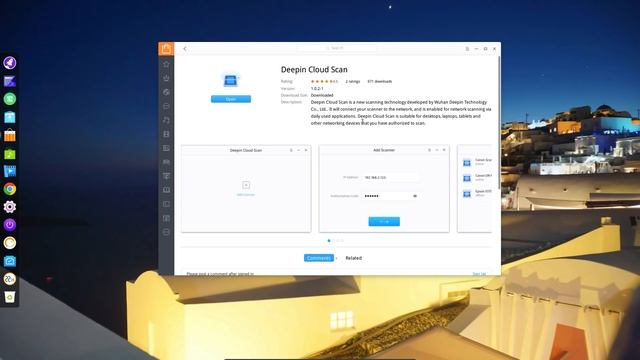Click the Search field in store header
640x360 pixels.
[337, 48]
